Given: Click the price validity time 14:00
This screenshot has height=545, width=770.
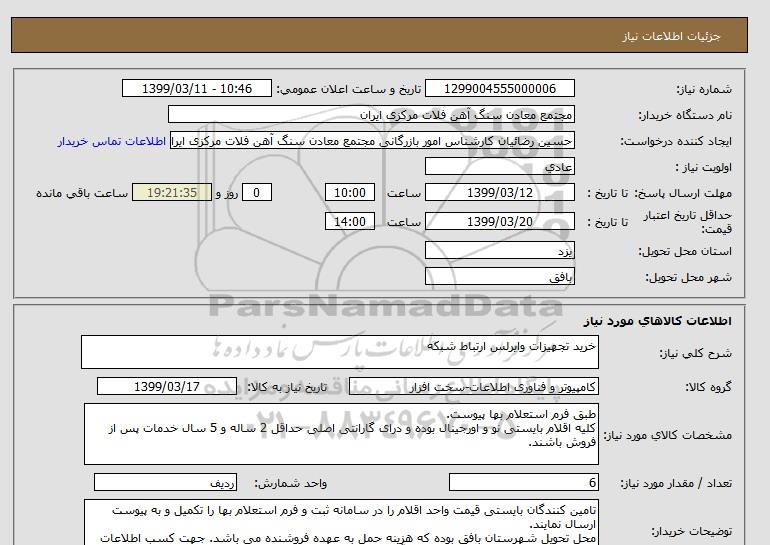Looking at the screenshot, I should coord(350,221).
